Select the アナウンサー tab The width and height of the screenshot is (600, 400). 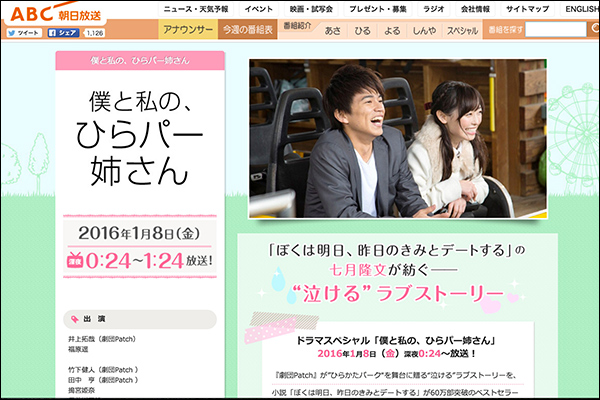187,30
